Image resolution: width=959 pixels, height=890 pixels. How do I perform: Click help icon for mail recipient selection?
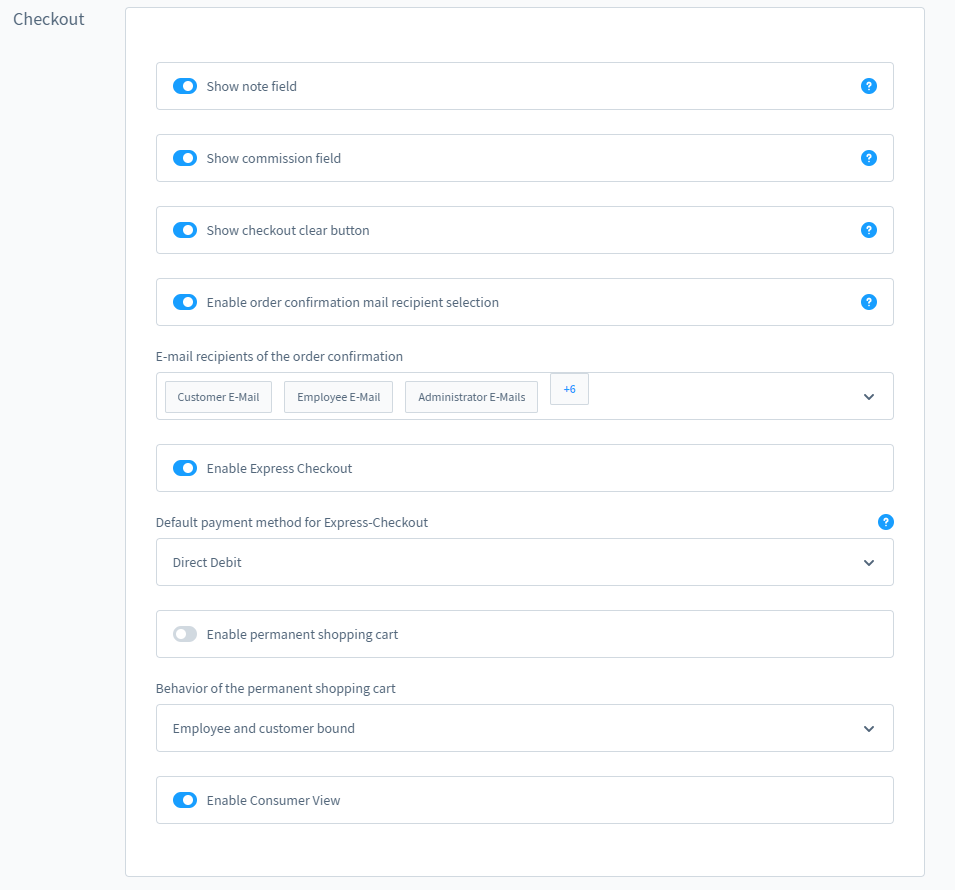[x=868, y=302]
